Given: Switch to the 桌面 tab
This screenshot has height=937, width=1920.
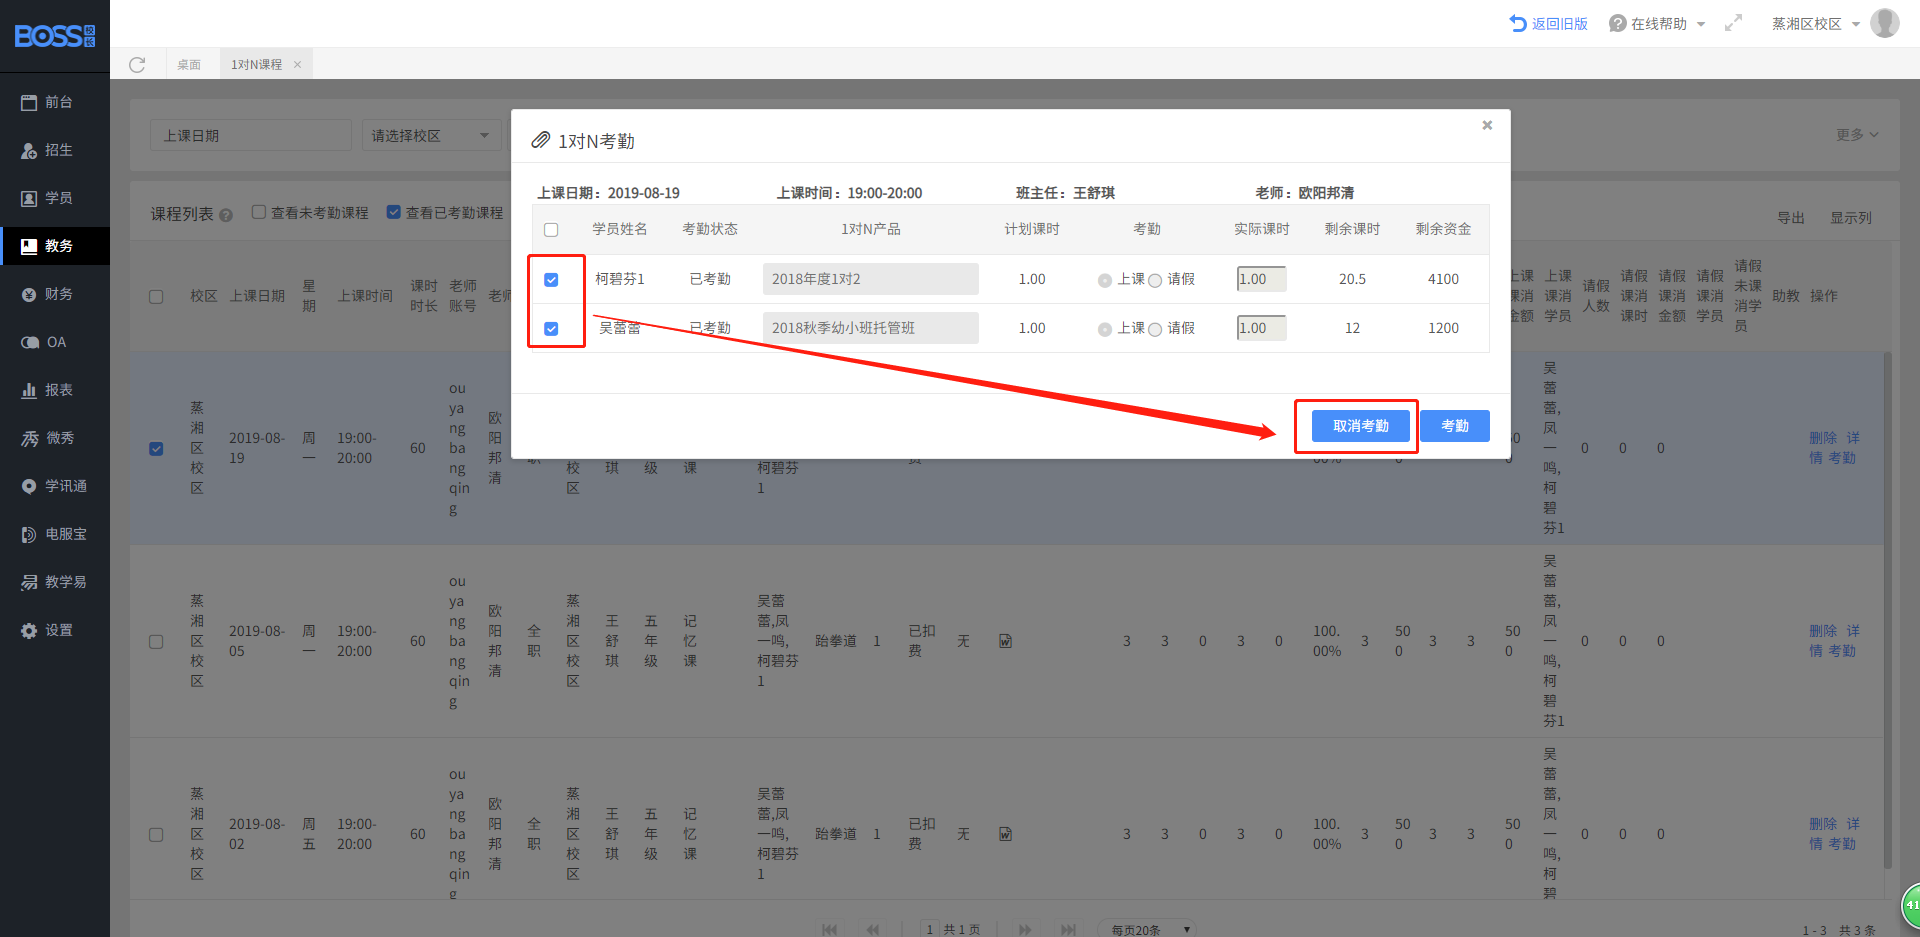Looking at the screenshot, I should tap(189, 64).
